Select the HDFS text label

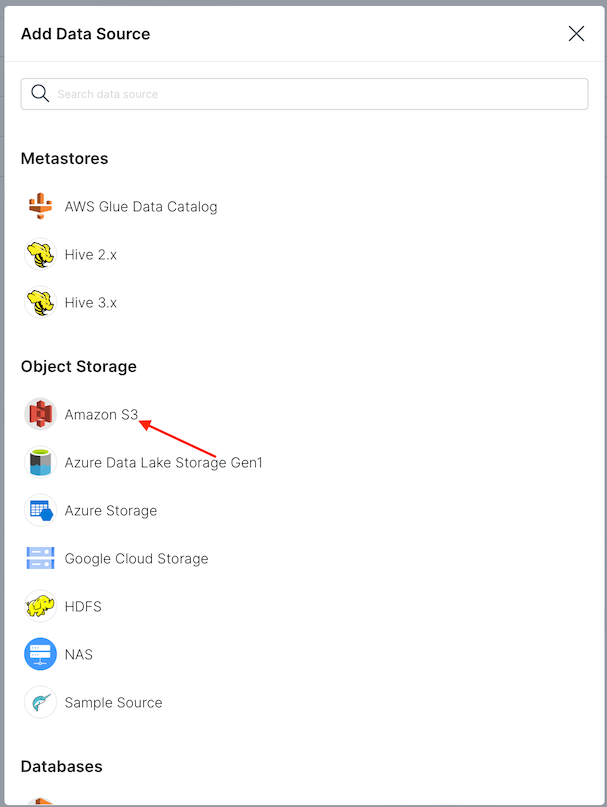[83, 607]
